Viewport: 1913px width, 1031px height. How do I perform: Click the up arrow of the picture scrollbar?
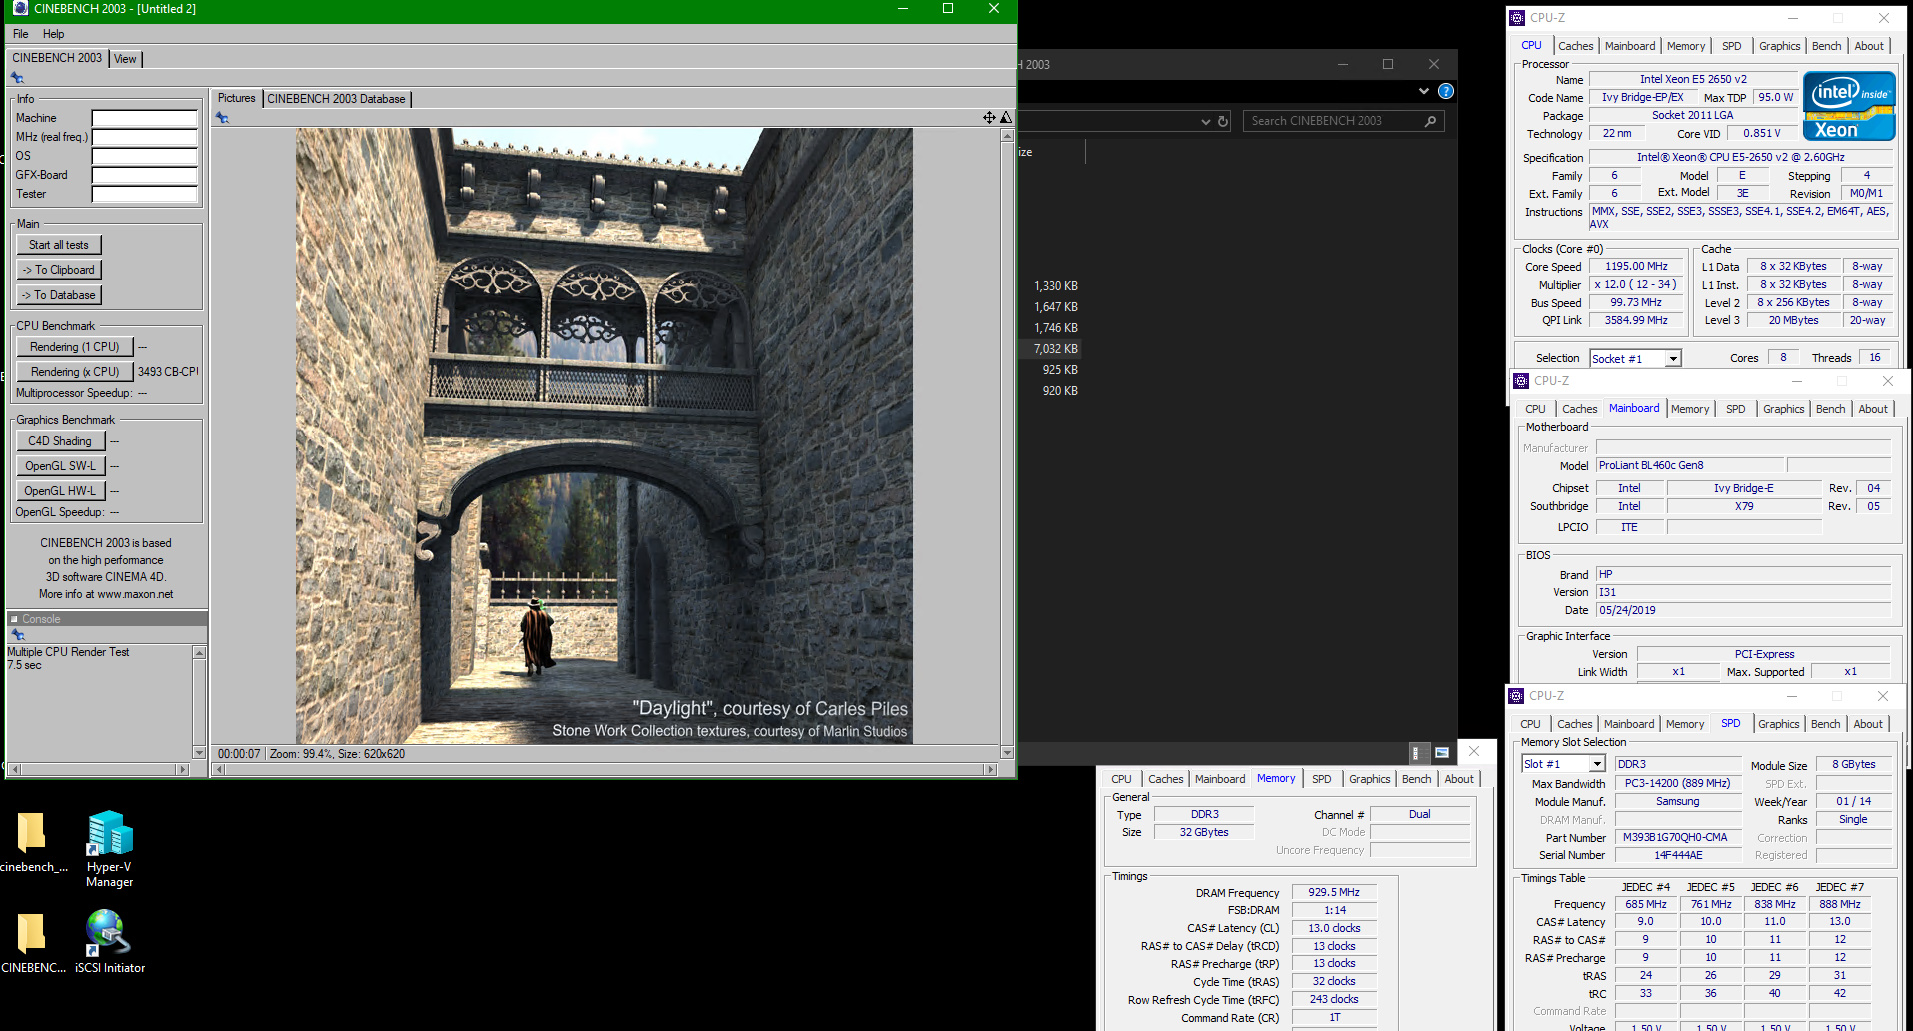tap(1007, 135)
